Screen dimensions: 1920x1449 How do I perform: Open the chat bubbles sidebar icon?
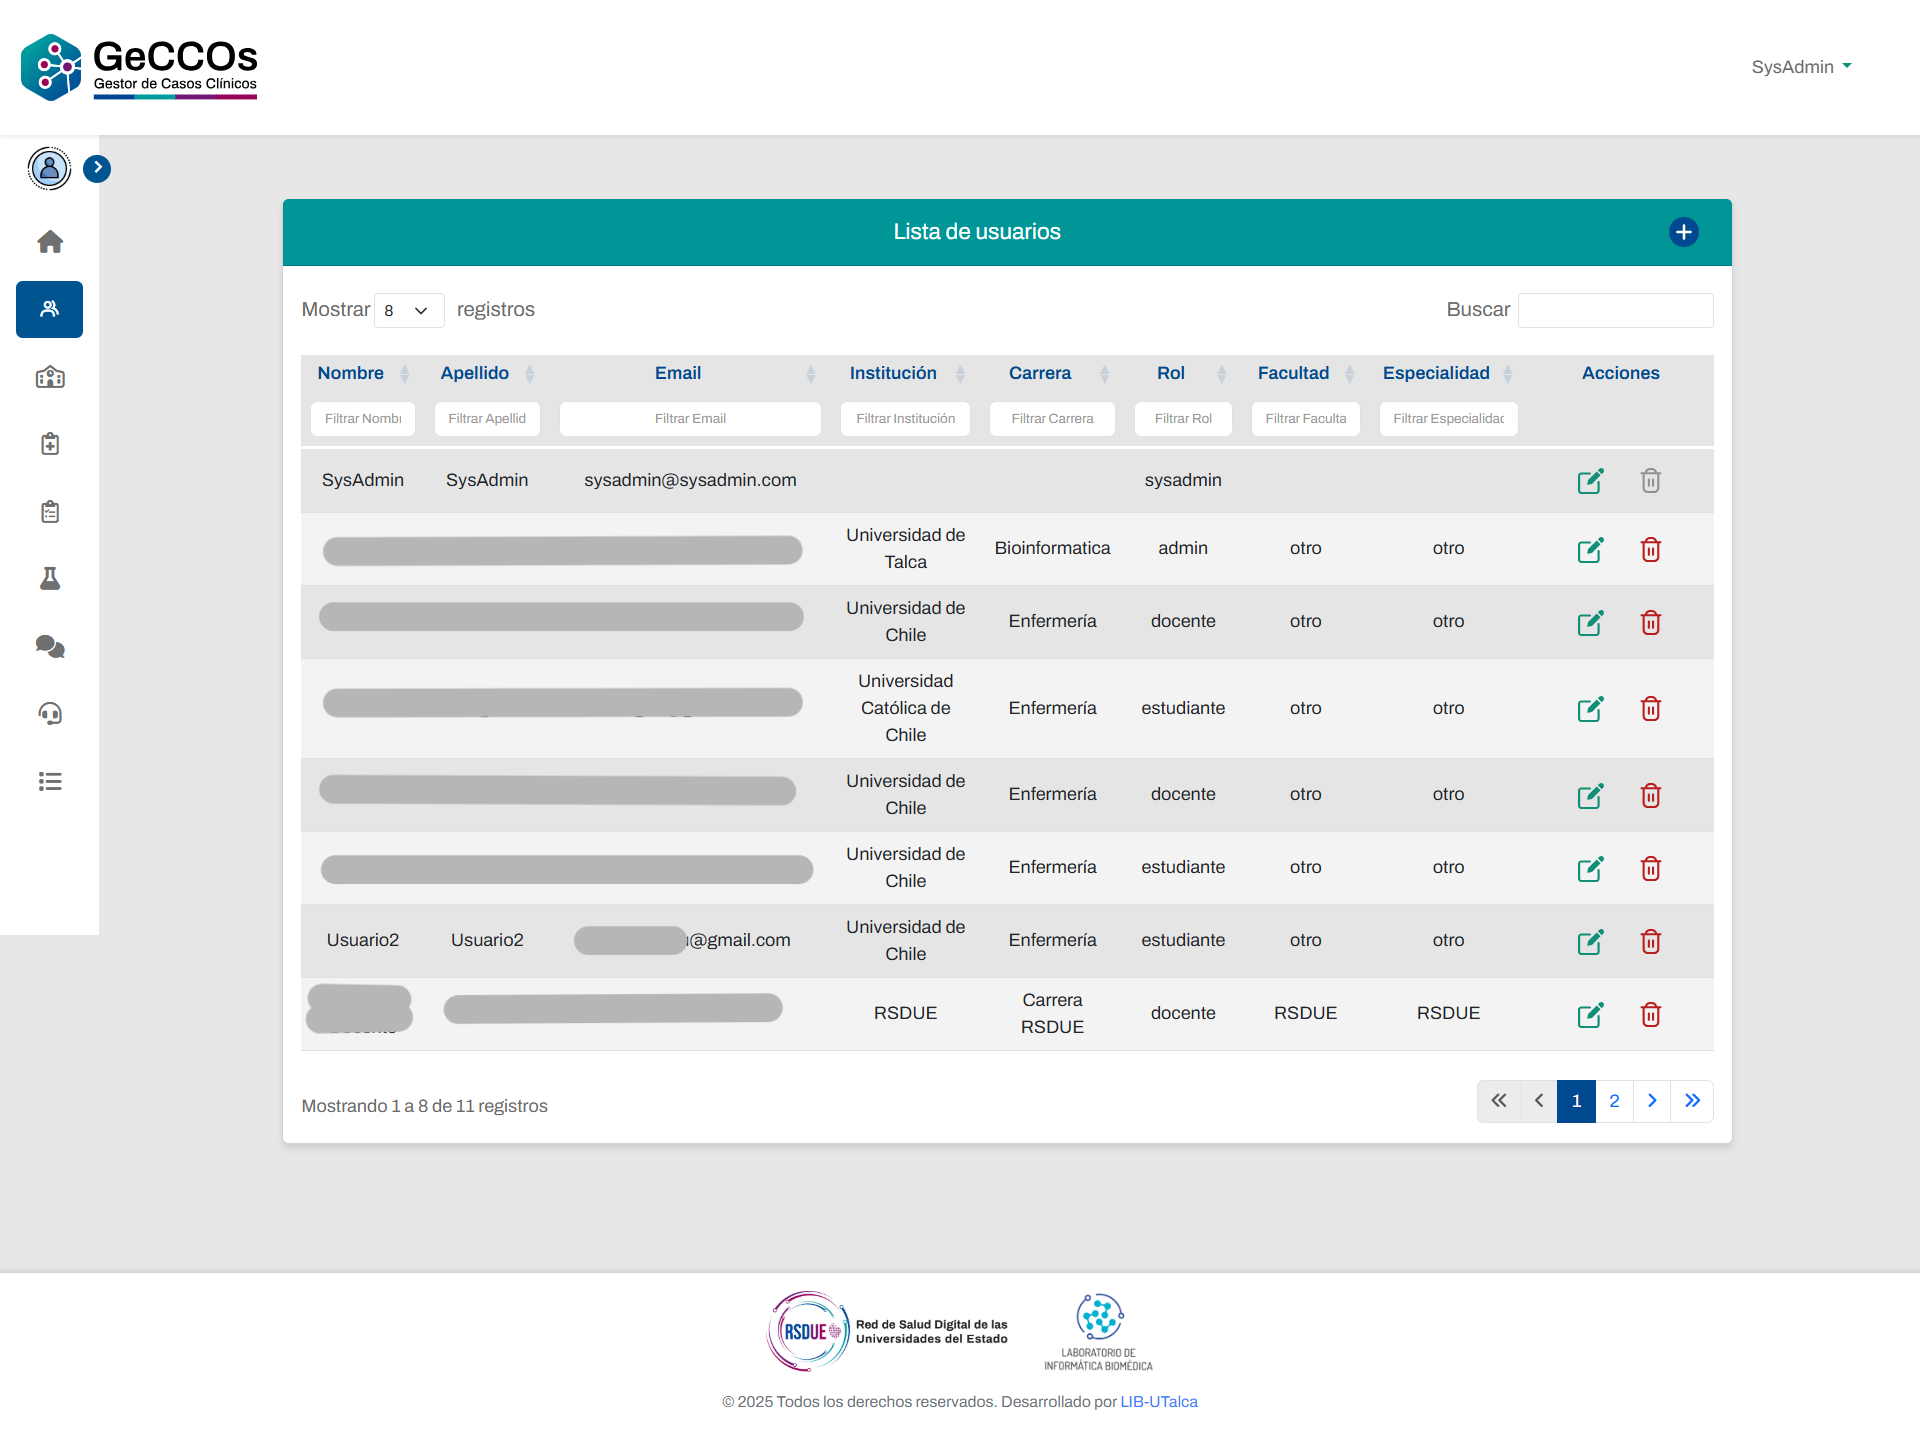[50, 647]
